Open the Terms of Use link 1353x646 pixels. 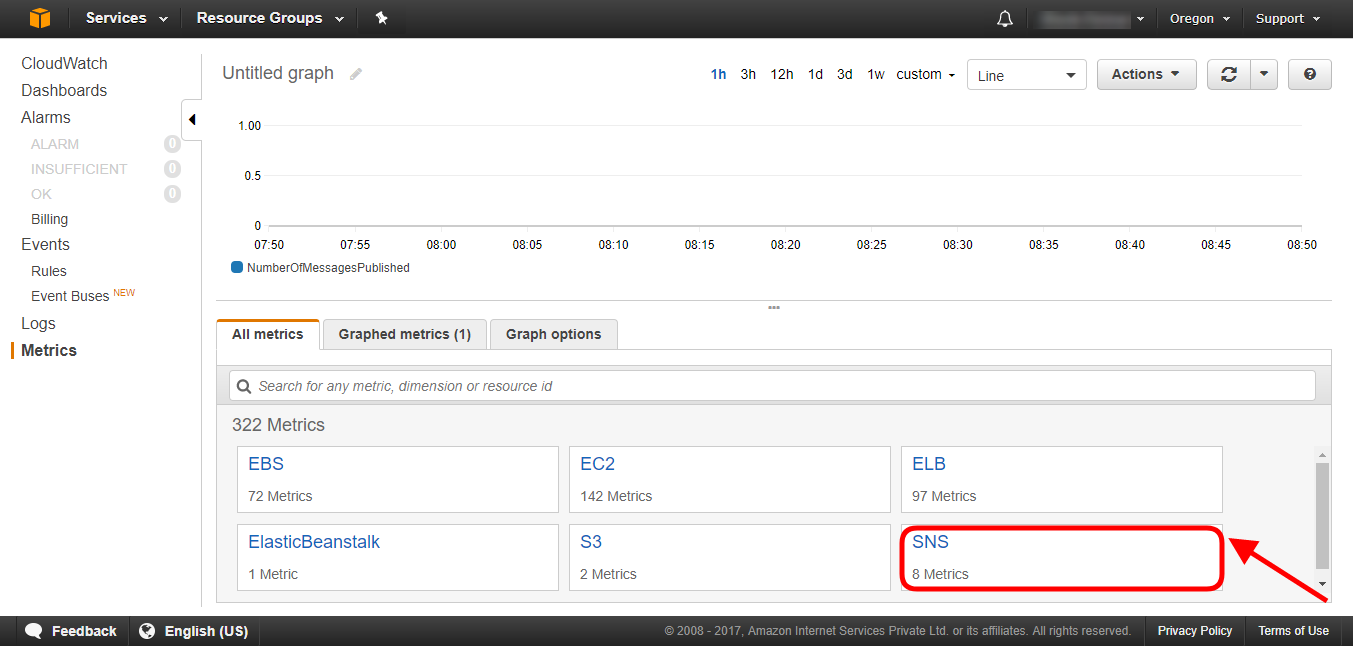1293,631
